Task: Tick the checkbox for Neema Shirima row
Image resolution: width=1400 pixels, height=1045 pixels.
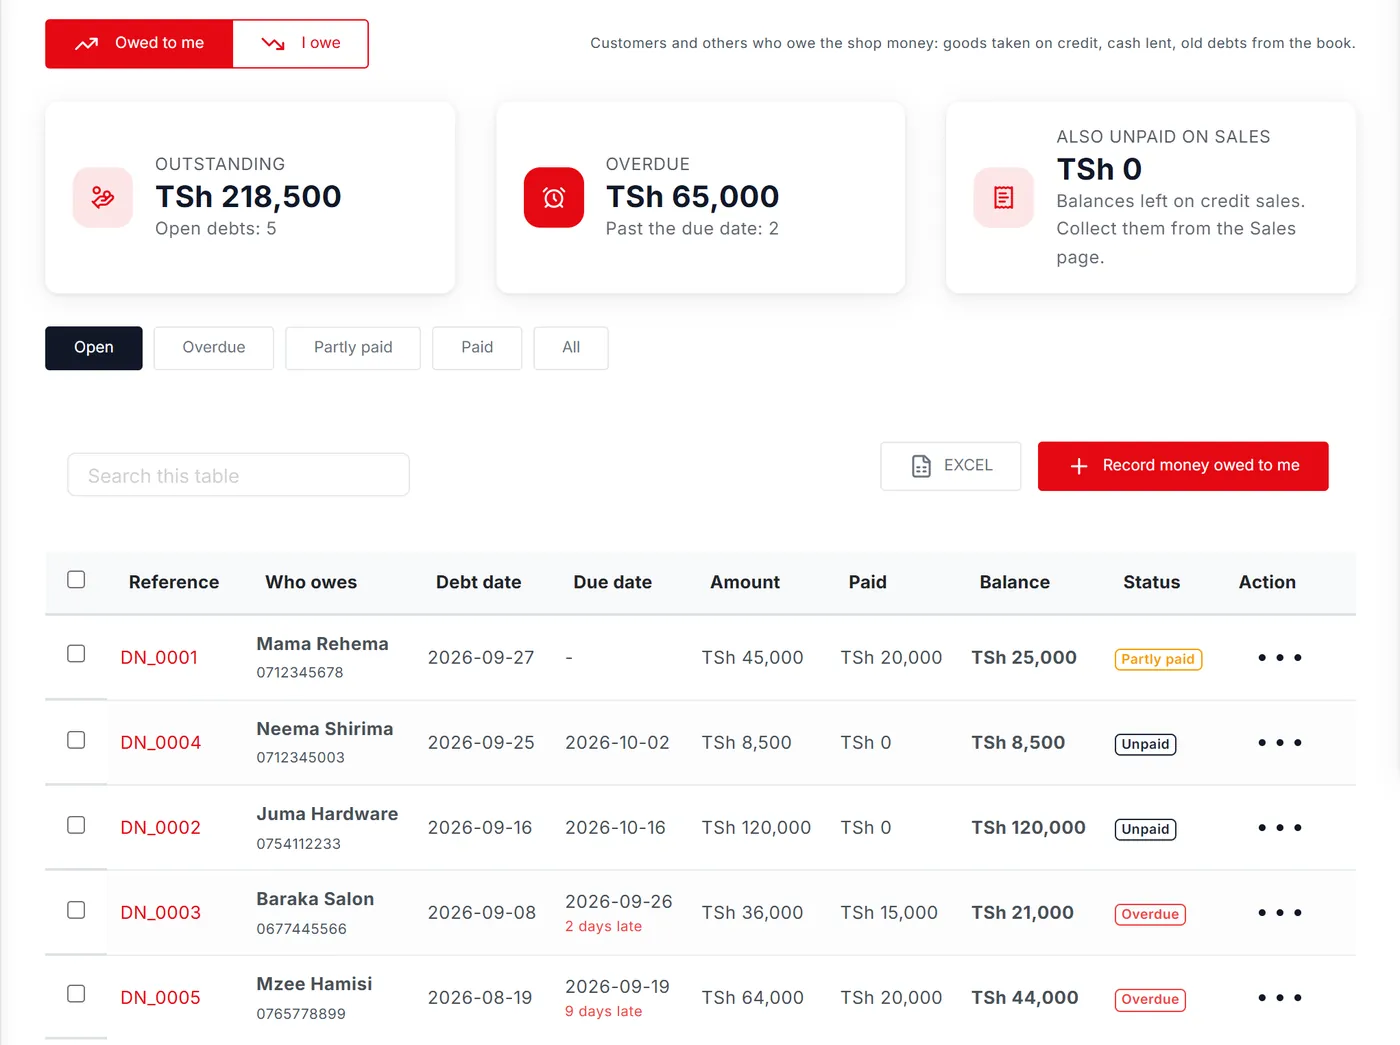Action: [76, 740]
